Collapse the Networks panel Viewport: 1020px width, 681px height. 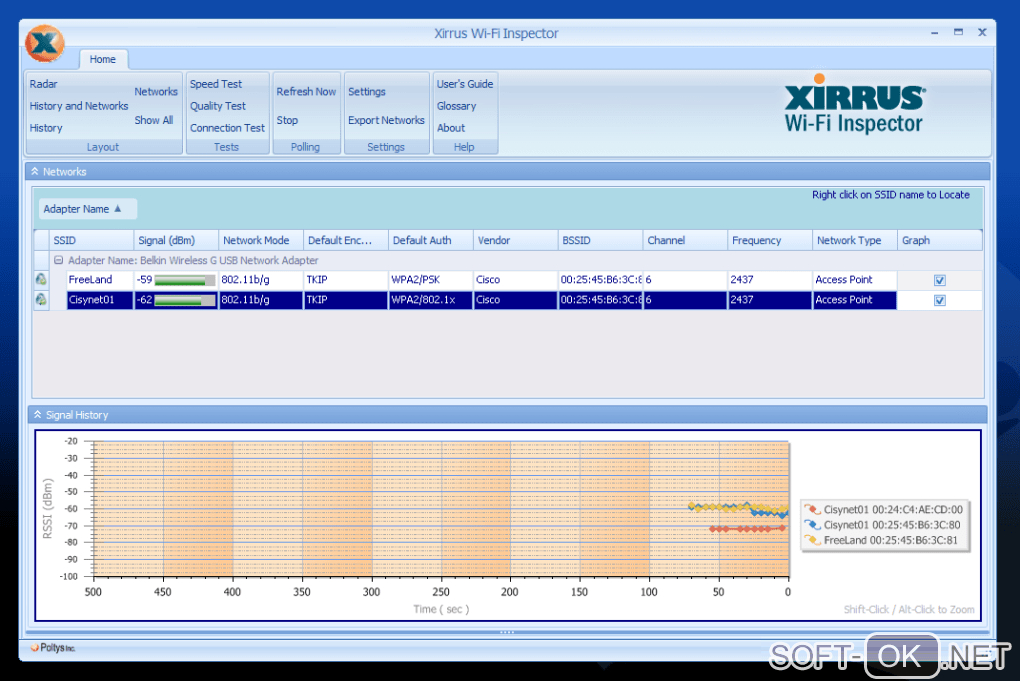tap(34, 172)
